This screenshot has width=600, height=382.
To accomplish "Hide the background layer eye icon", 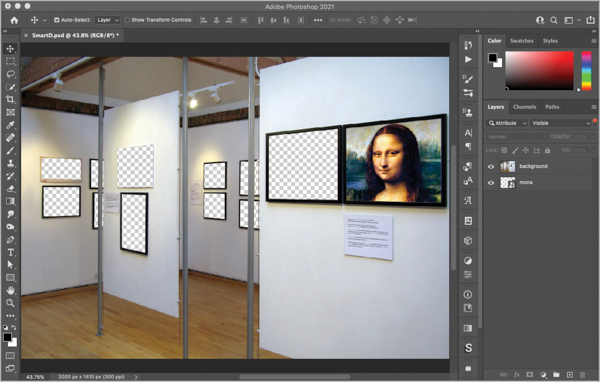I will click(x=491, y=167).
